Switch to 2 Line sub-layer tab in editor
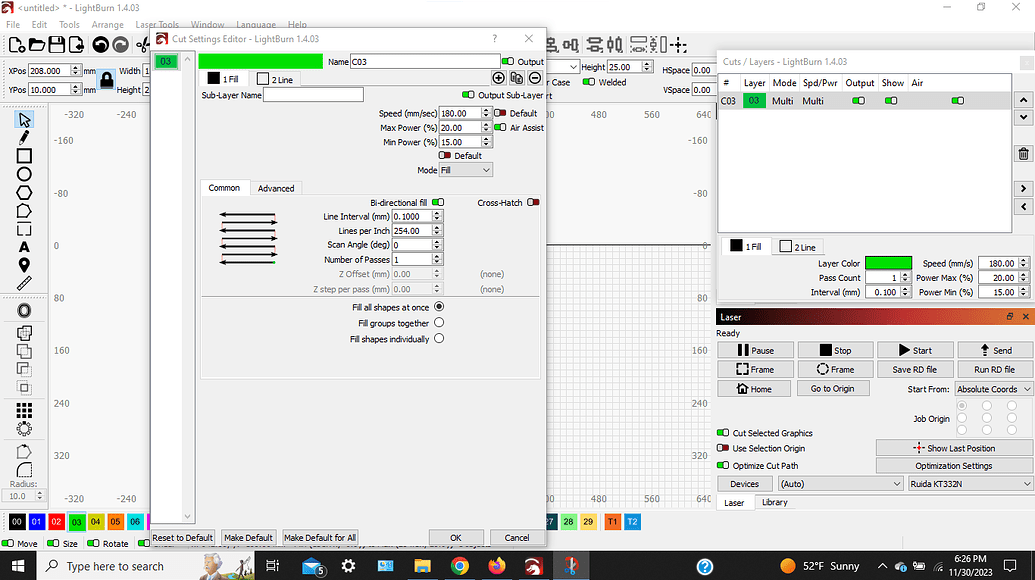Image resolution: width=1035 pixels, height=580 pixels. 275,79
